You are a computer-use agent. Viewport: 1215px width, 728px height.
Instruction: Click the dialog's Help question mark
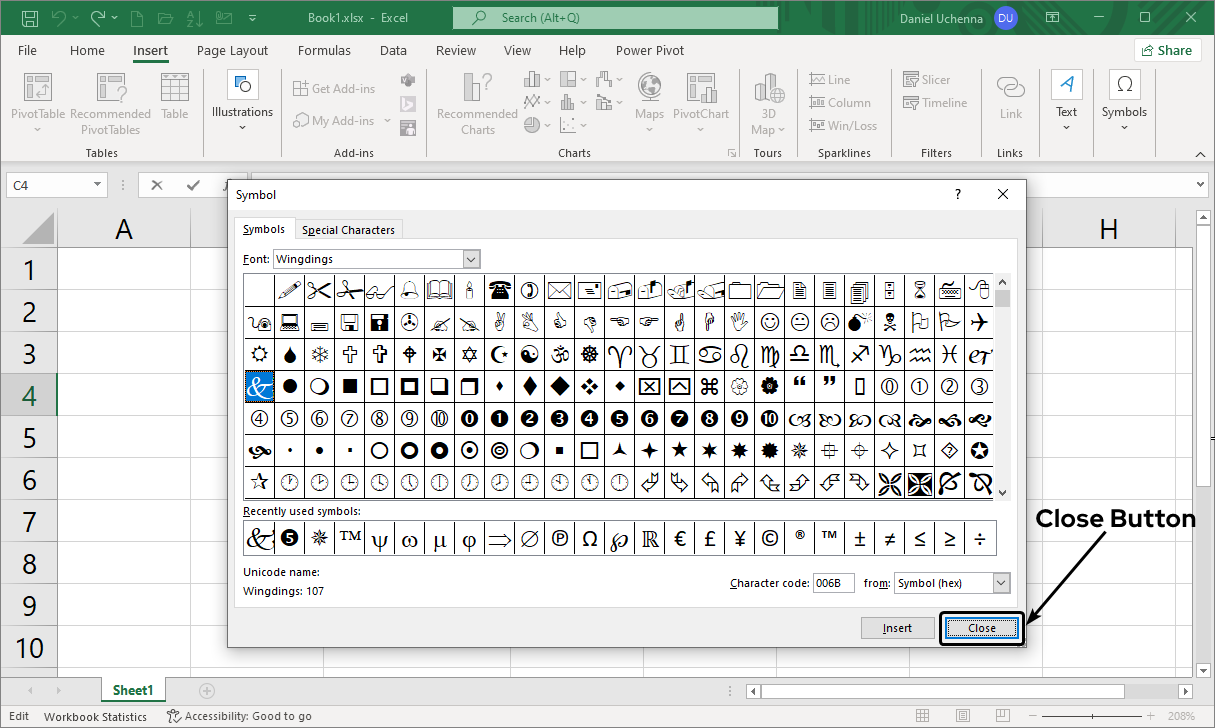[957, 195]
